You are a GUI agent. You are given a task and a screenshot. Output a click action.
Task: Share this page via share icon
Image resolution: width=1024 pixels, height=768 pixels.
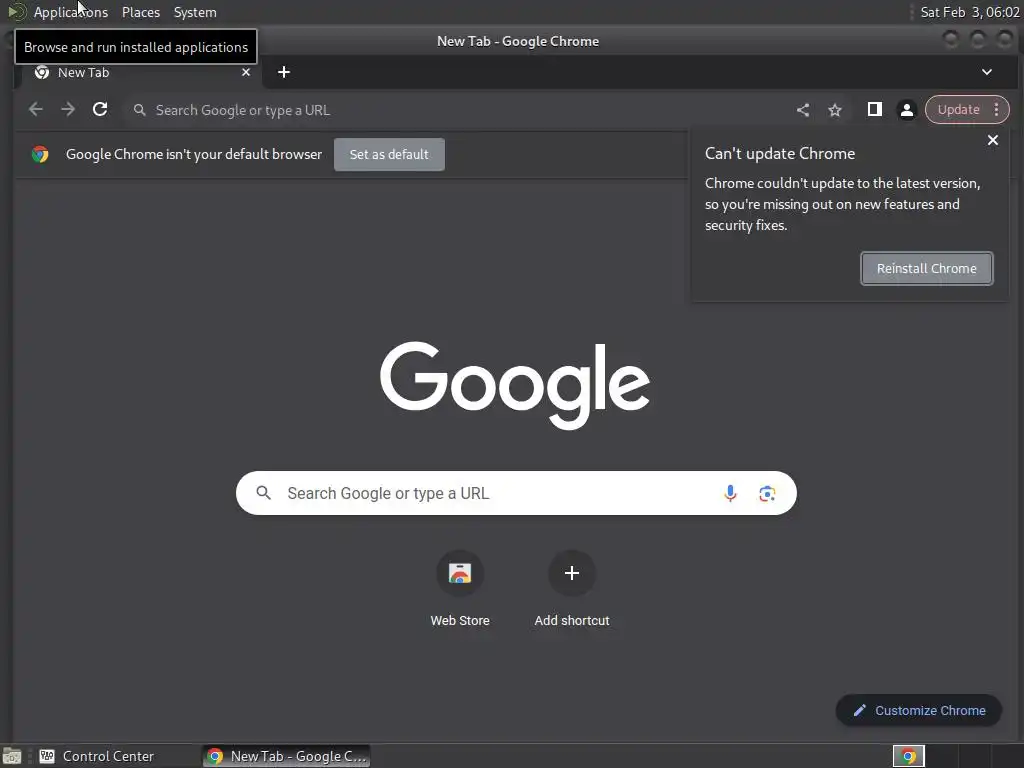803,110
